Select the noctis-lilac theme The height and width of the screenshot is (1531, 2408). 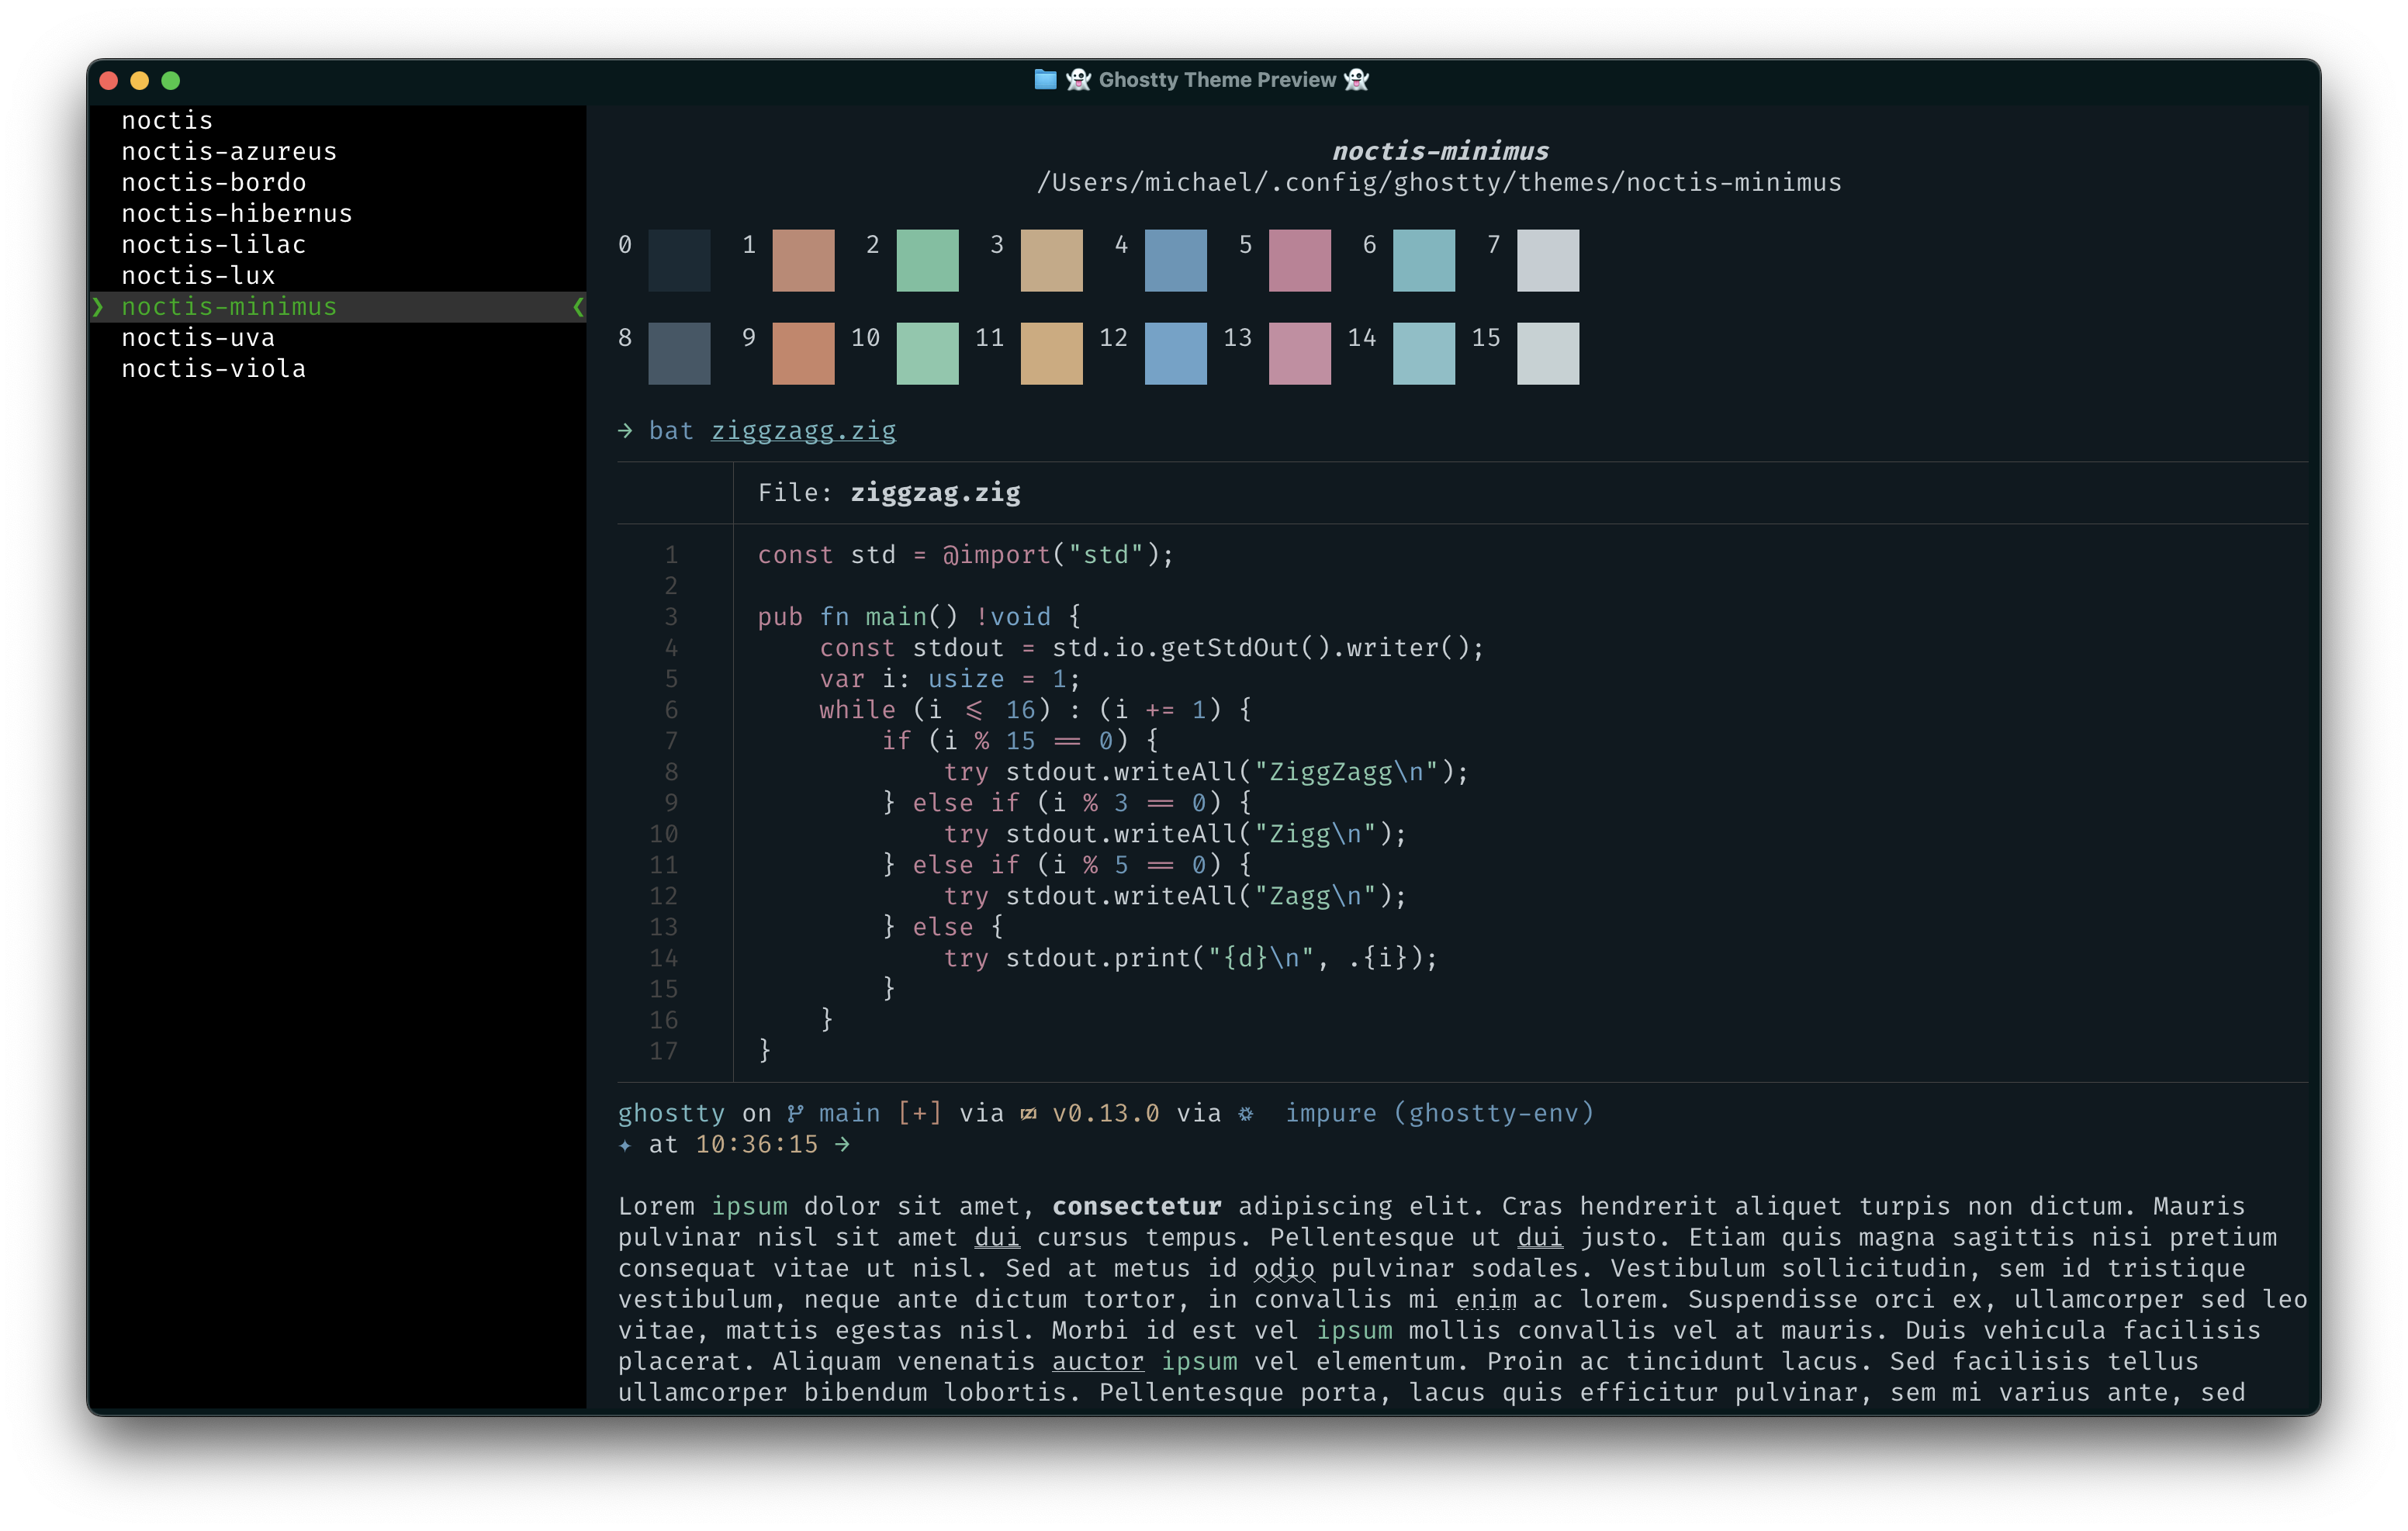(x=214, y=244)
